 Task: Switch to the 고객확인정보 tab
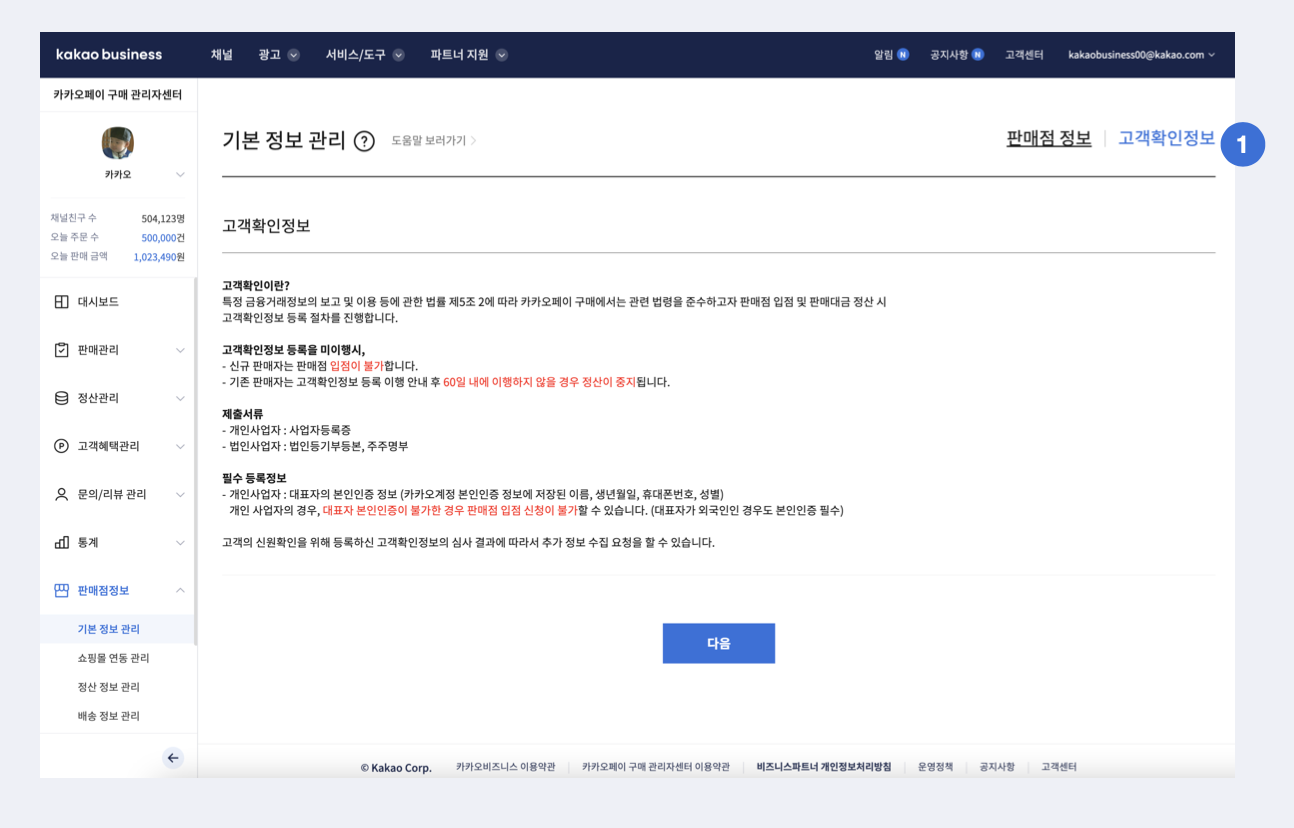coord(1166,138)
